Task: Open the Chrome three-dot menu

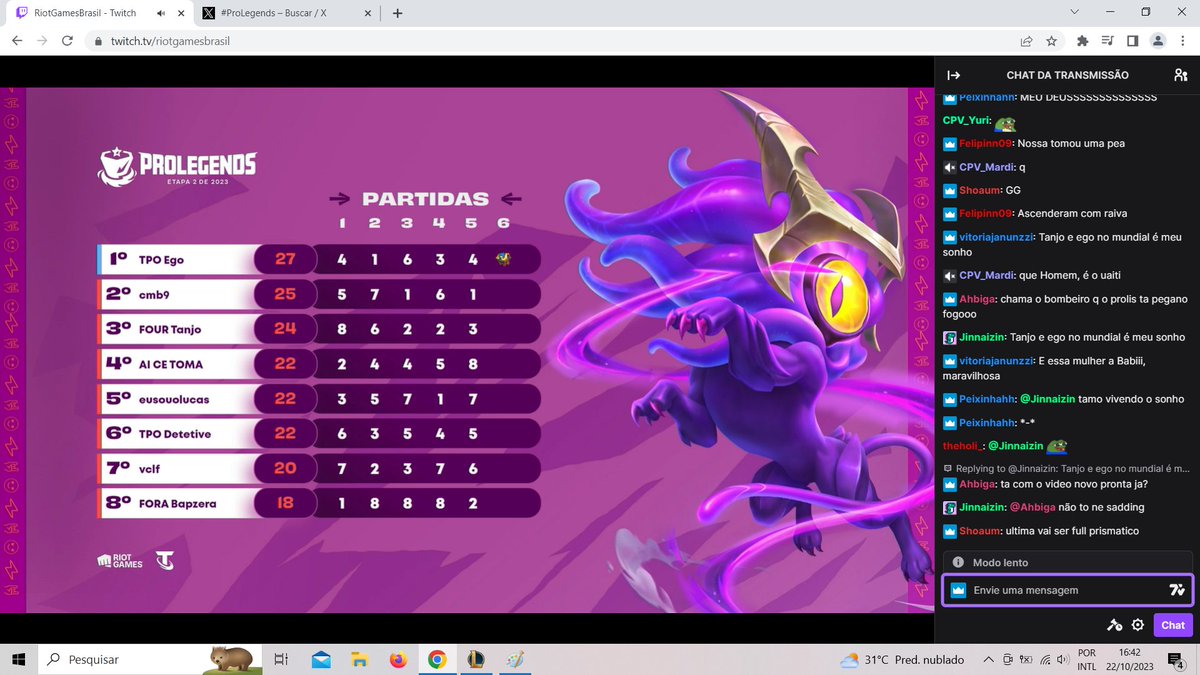Action: [1183, 41]
